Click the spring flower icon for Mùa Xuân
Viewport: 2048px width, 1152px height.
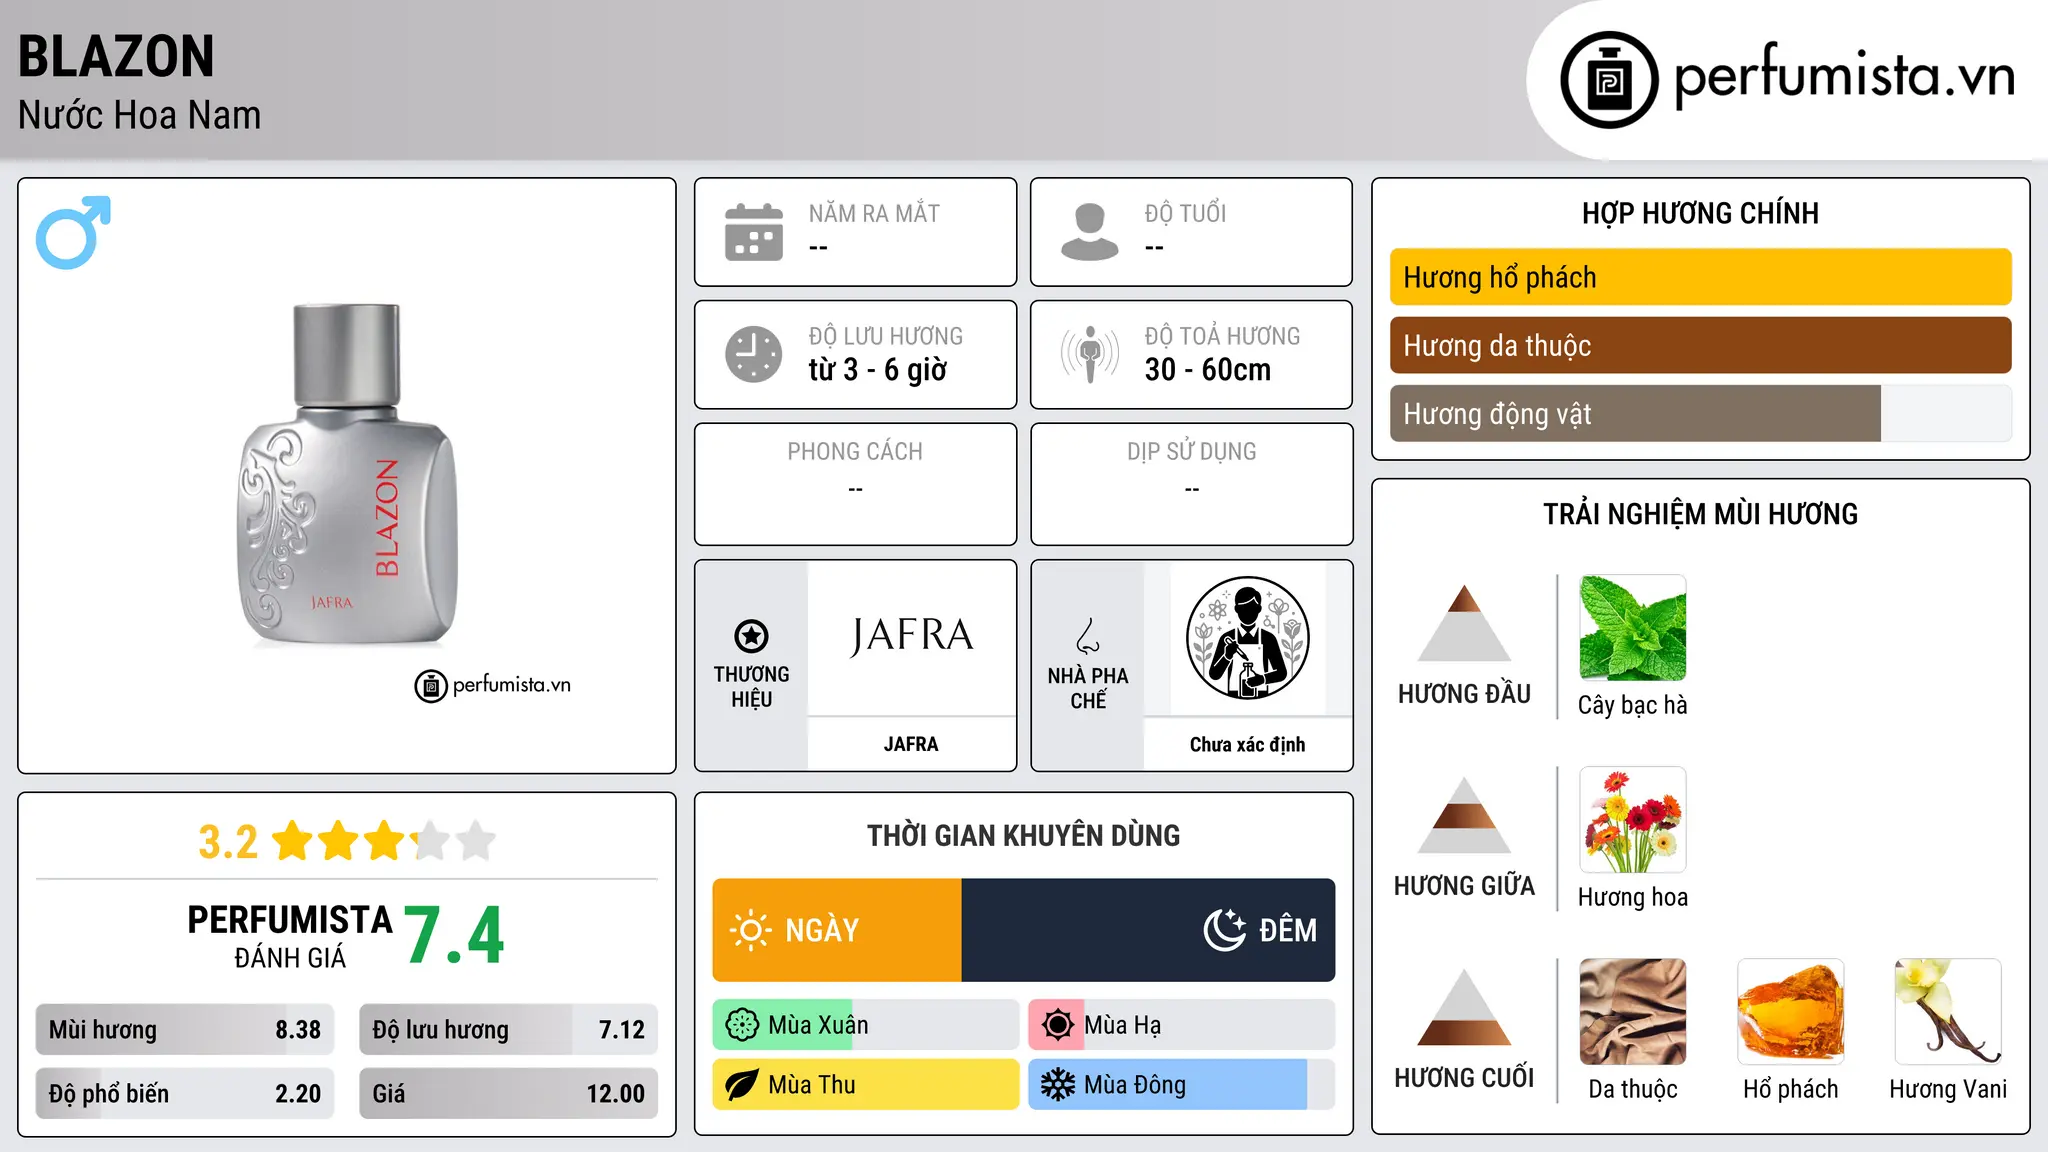pos(742,1025)
